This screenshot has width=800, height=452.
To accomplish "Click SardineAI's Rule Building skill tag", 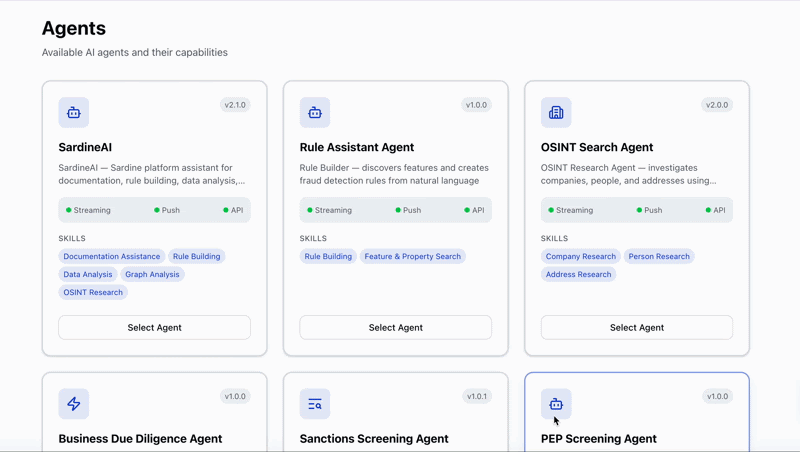I will click(x=196, y=256).
